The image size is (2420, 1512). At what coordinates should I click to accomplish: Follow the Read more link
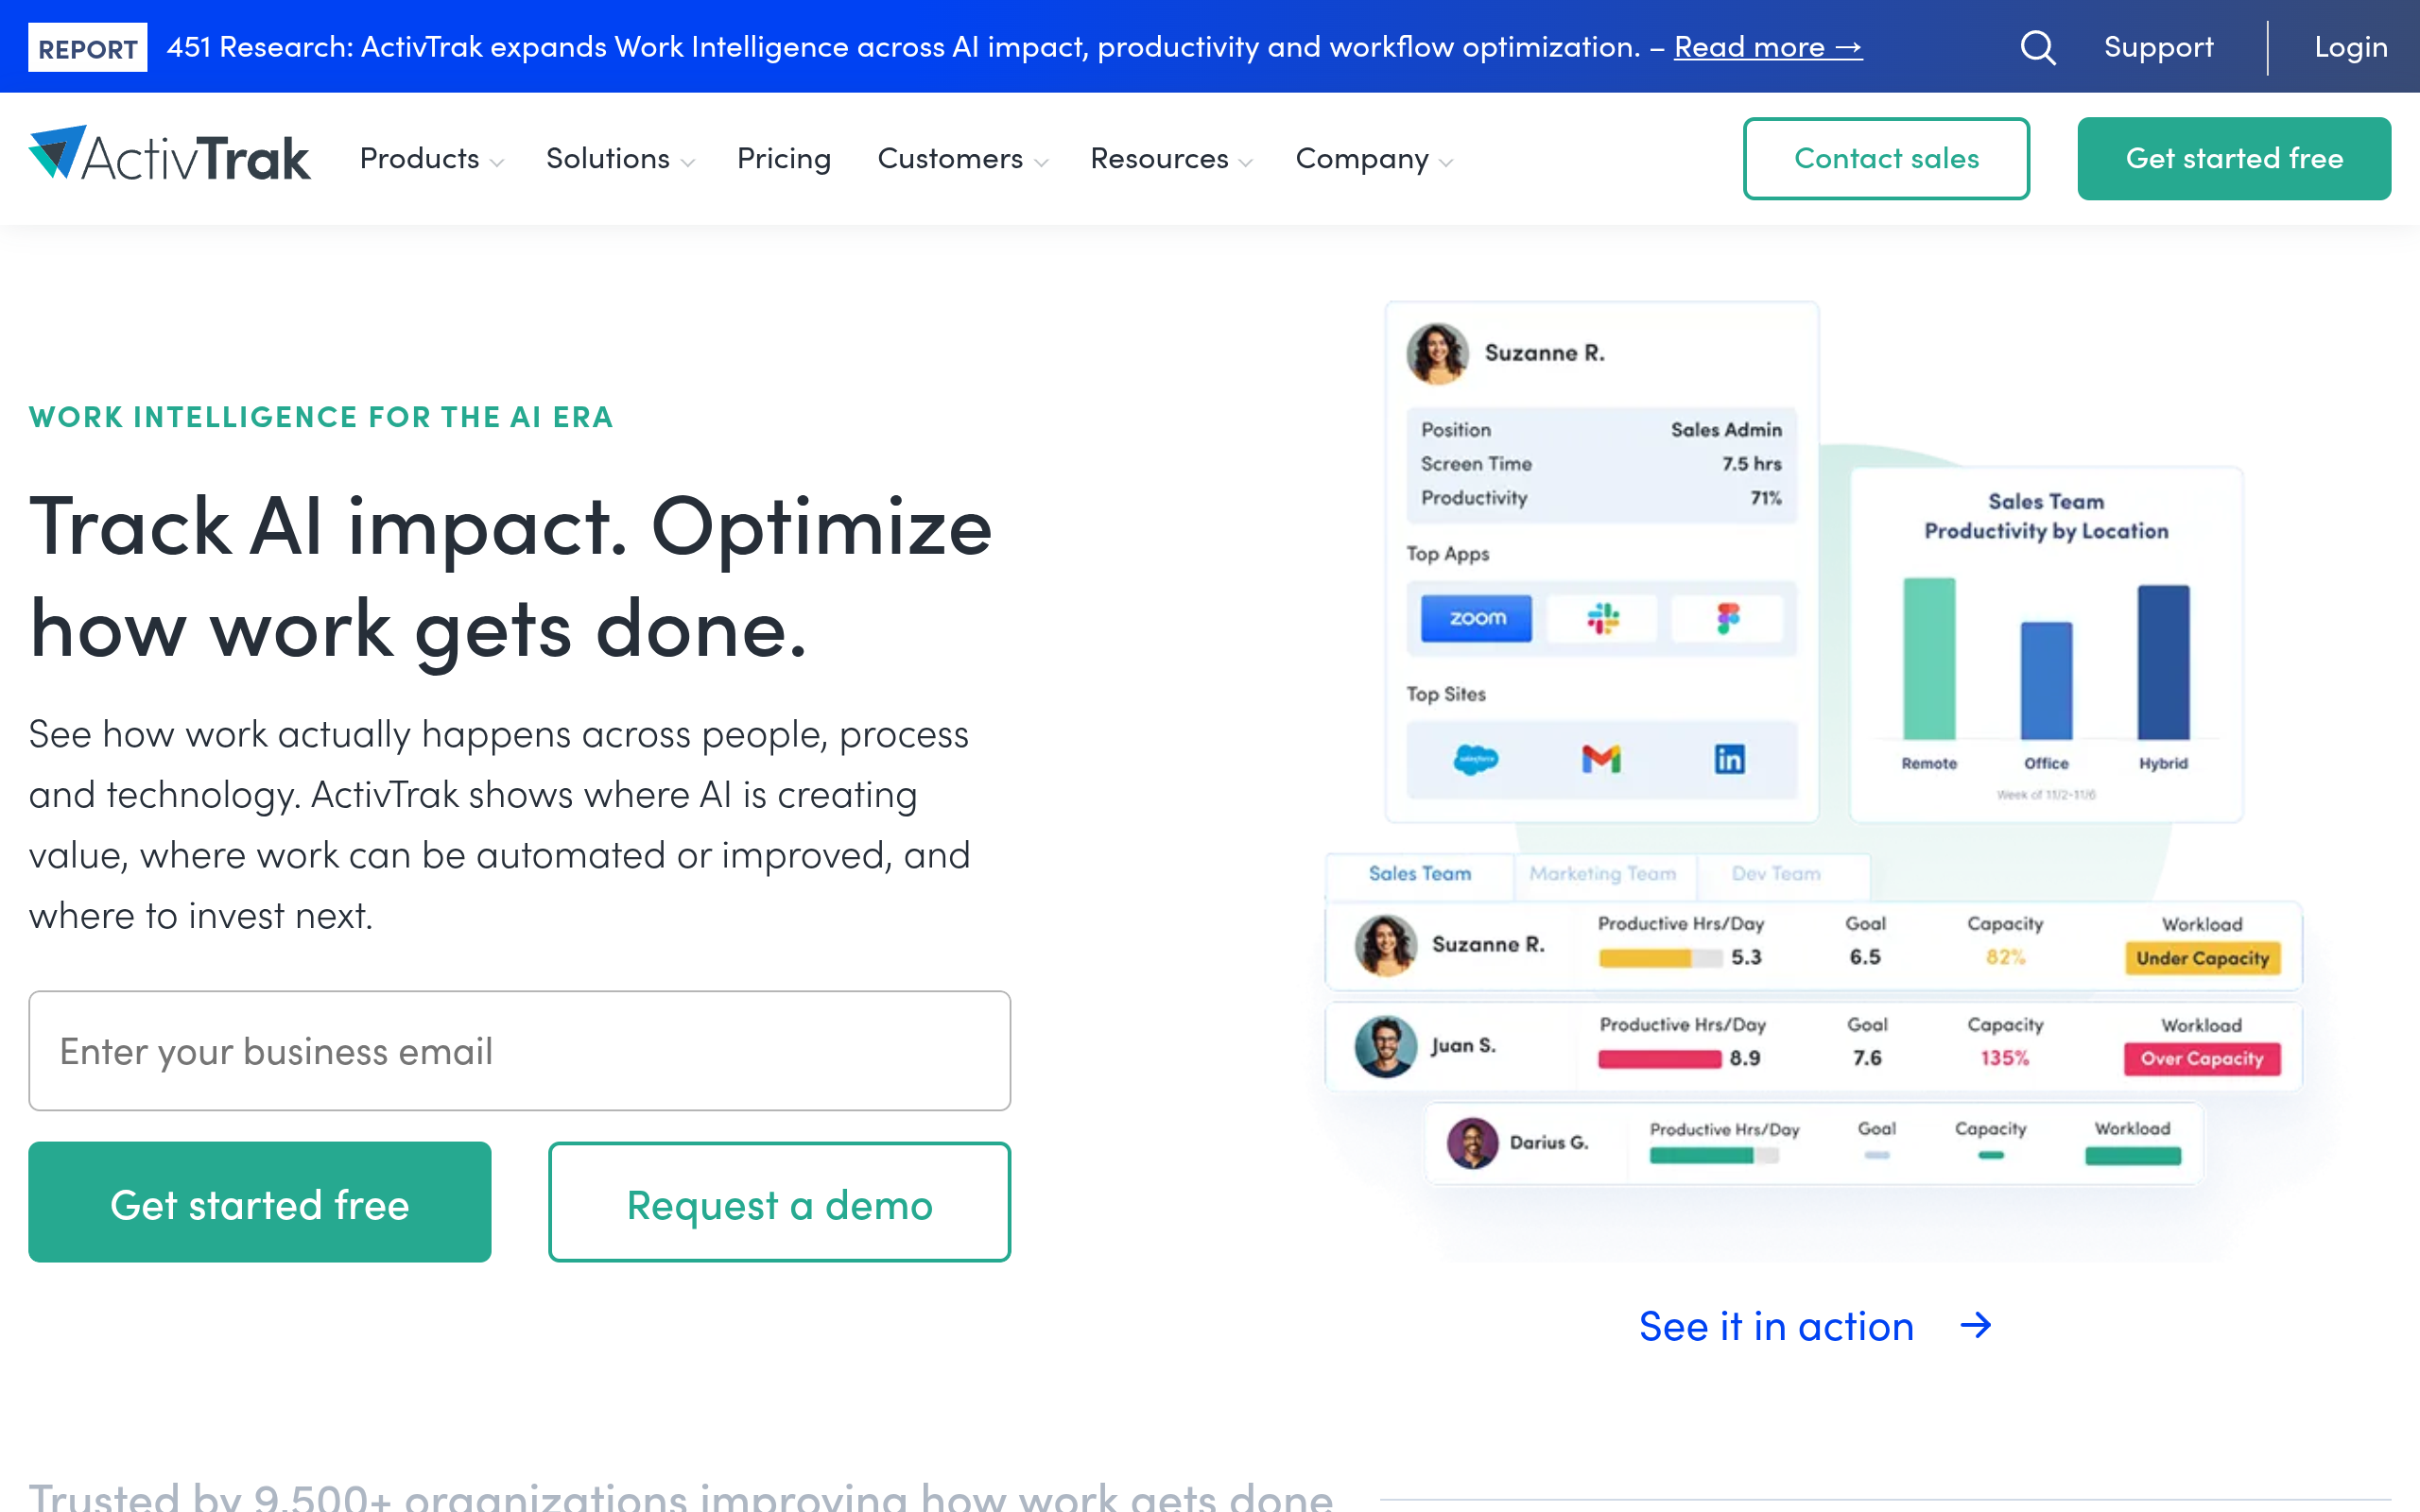click(1768, 47)
